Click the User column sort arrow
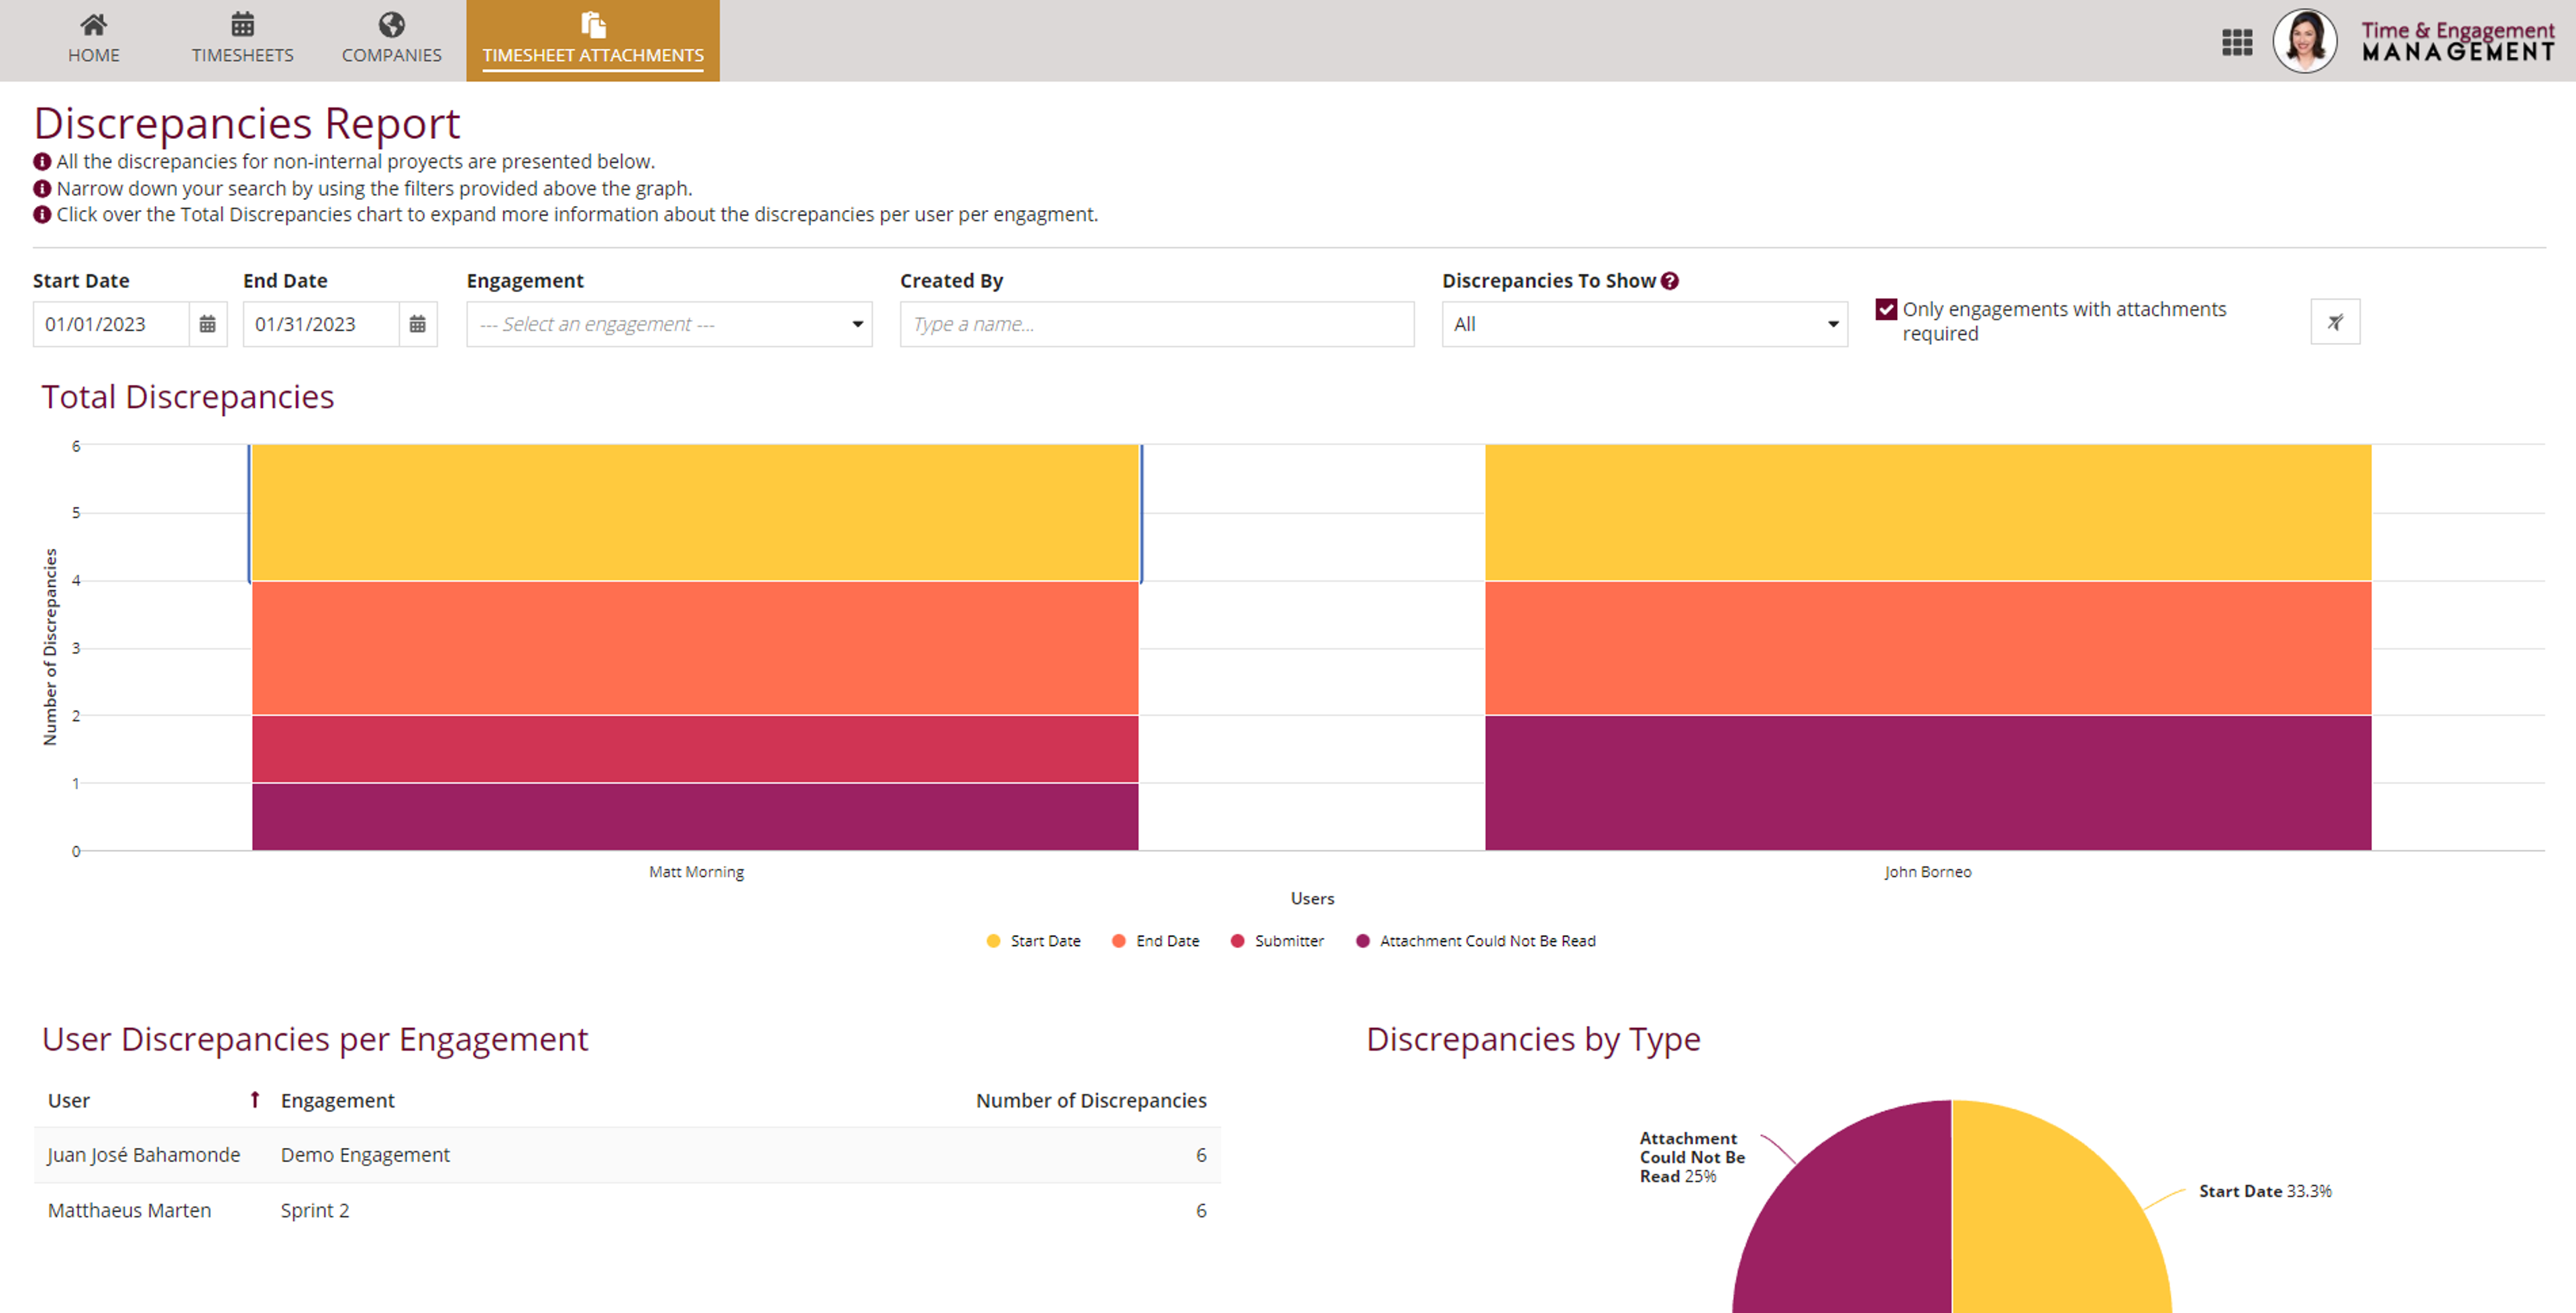Viewport: 2576px width, 1313px height. [x=255, y=1100]
